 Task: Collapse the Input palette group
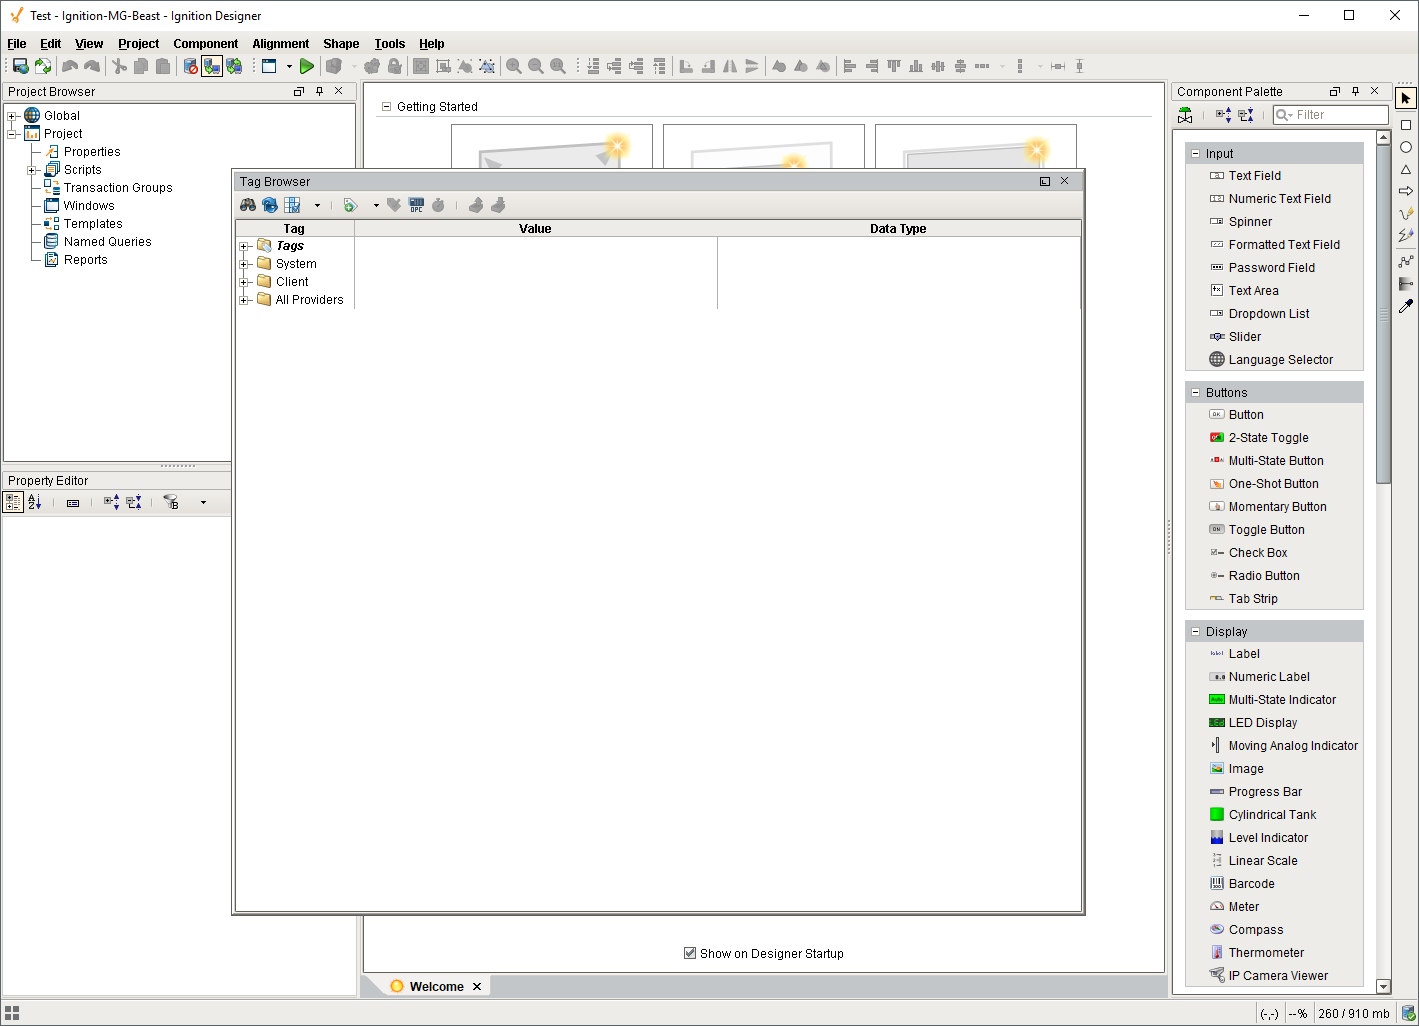1195,154
